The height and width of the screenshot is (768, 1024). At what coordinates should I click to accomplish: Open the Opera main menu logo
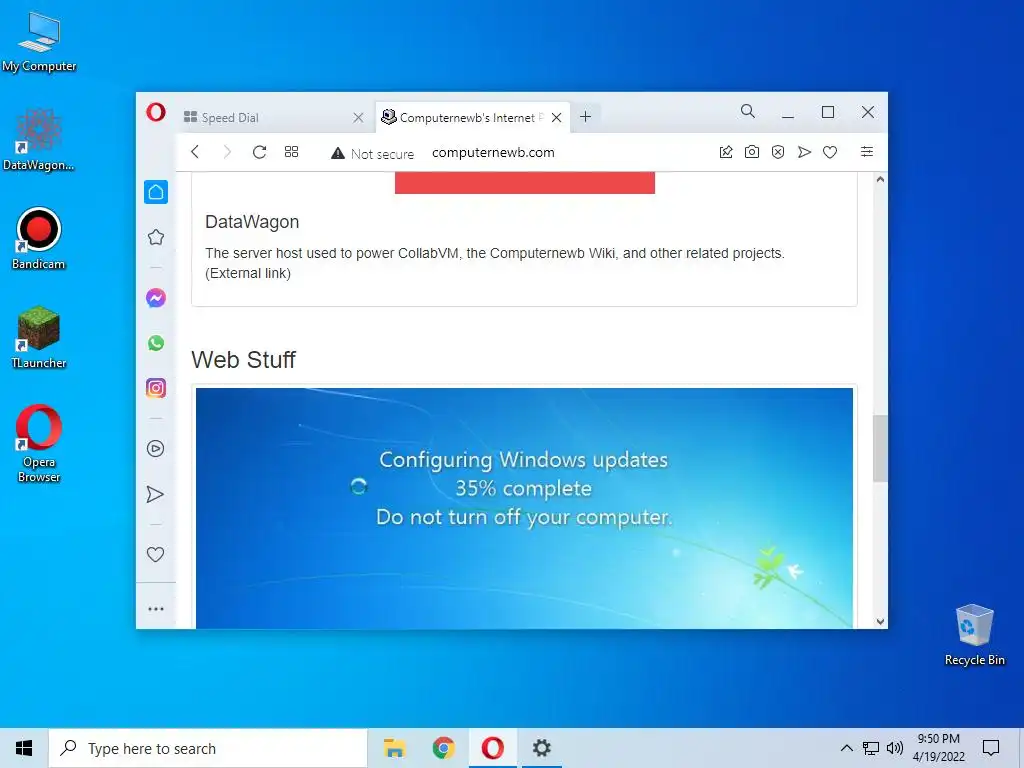coord(155,112)
